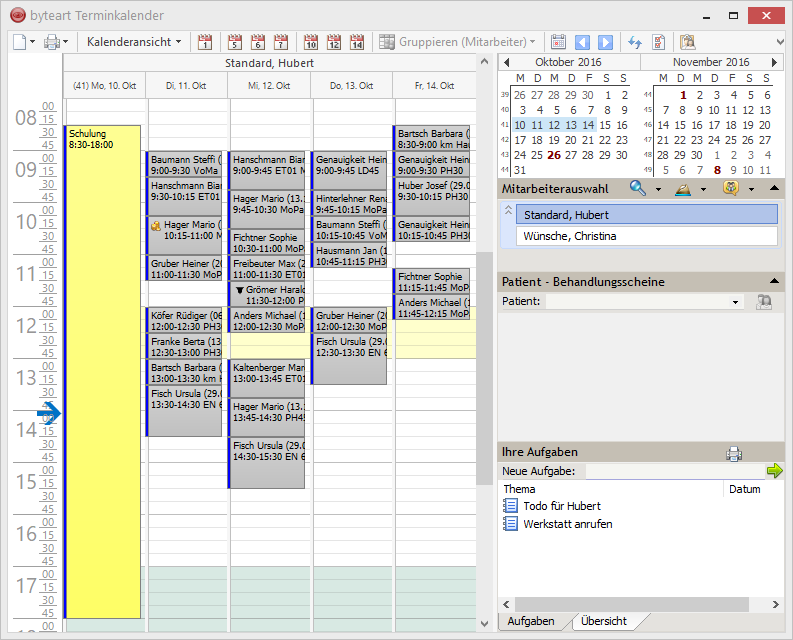793x640 pixels.
Task: Print tasks via printer icon in Ihre Aufgaben
Action: pyautogui.click(x=734, y=453)
